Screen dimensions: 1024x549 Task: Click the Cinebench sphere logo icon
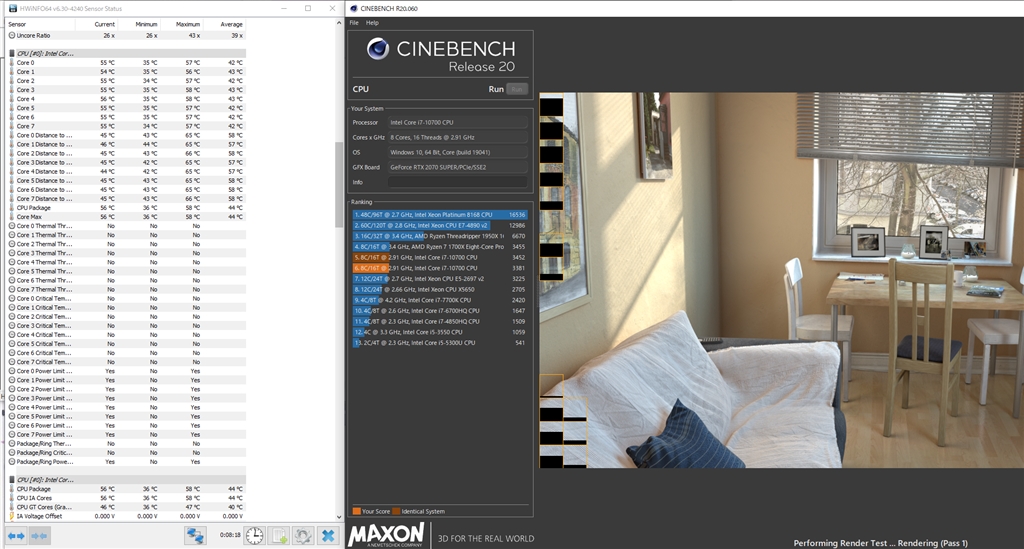377,49
